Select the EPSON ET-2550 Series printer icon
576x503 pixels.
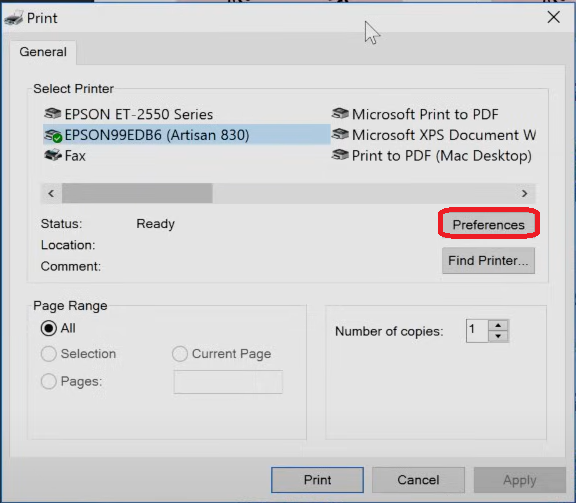coord(53,114)
